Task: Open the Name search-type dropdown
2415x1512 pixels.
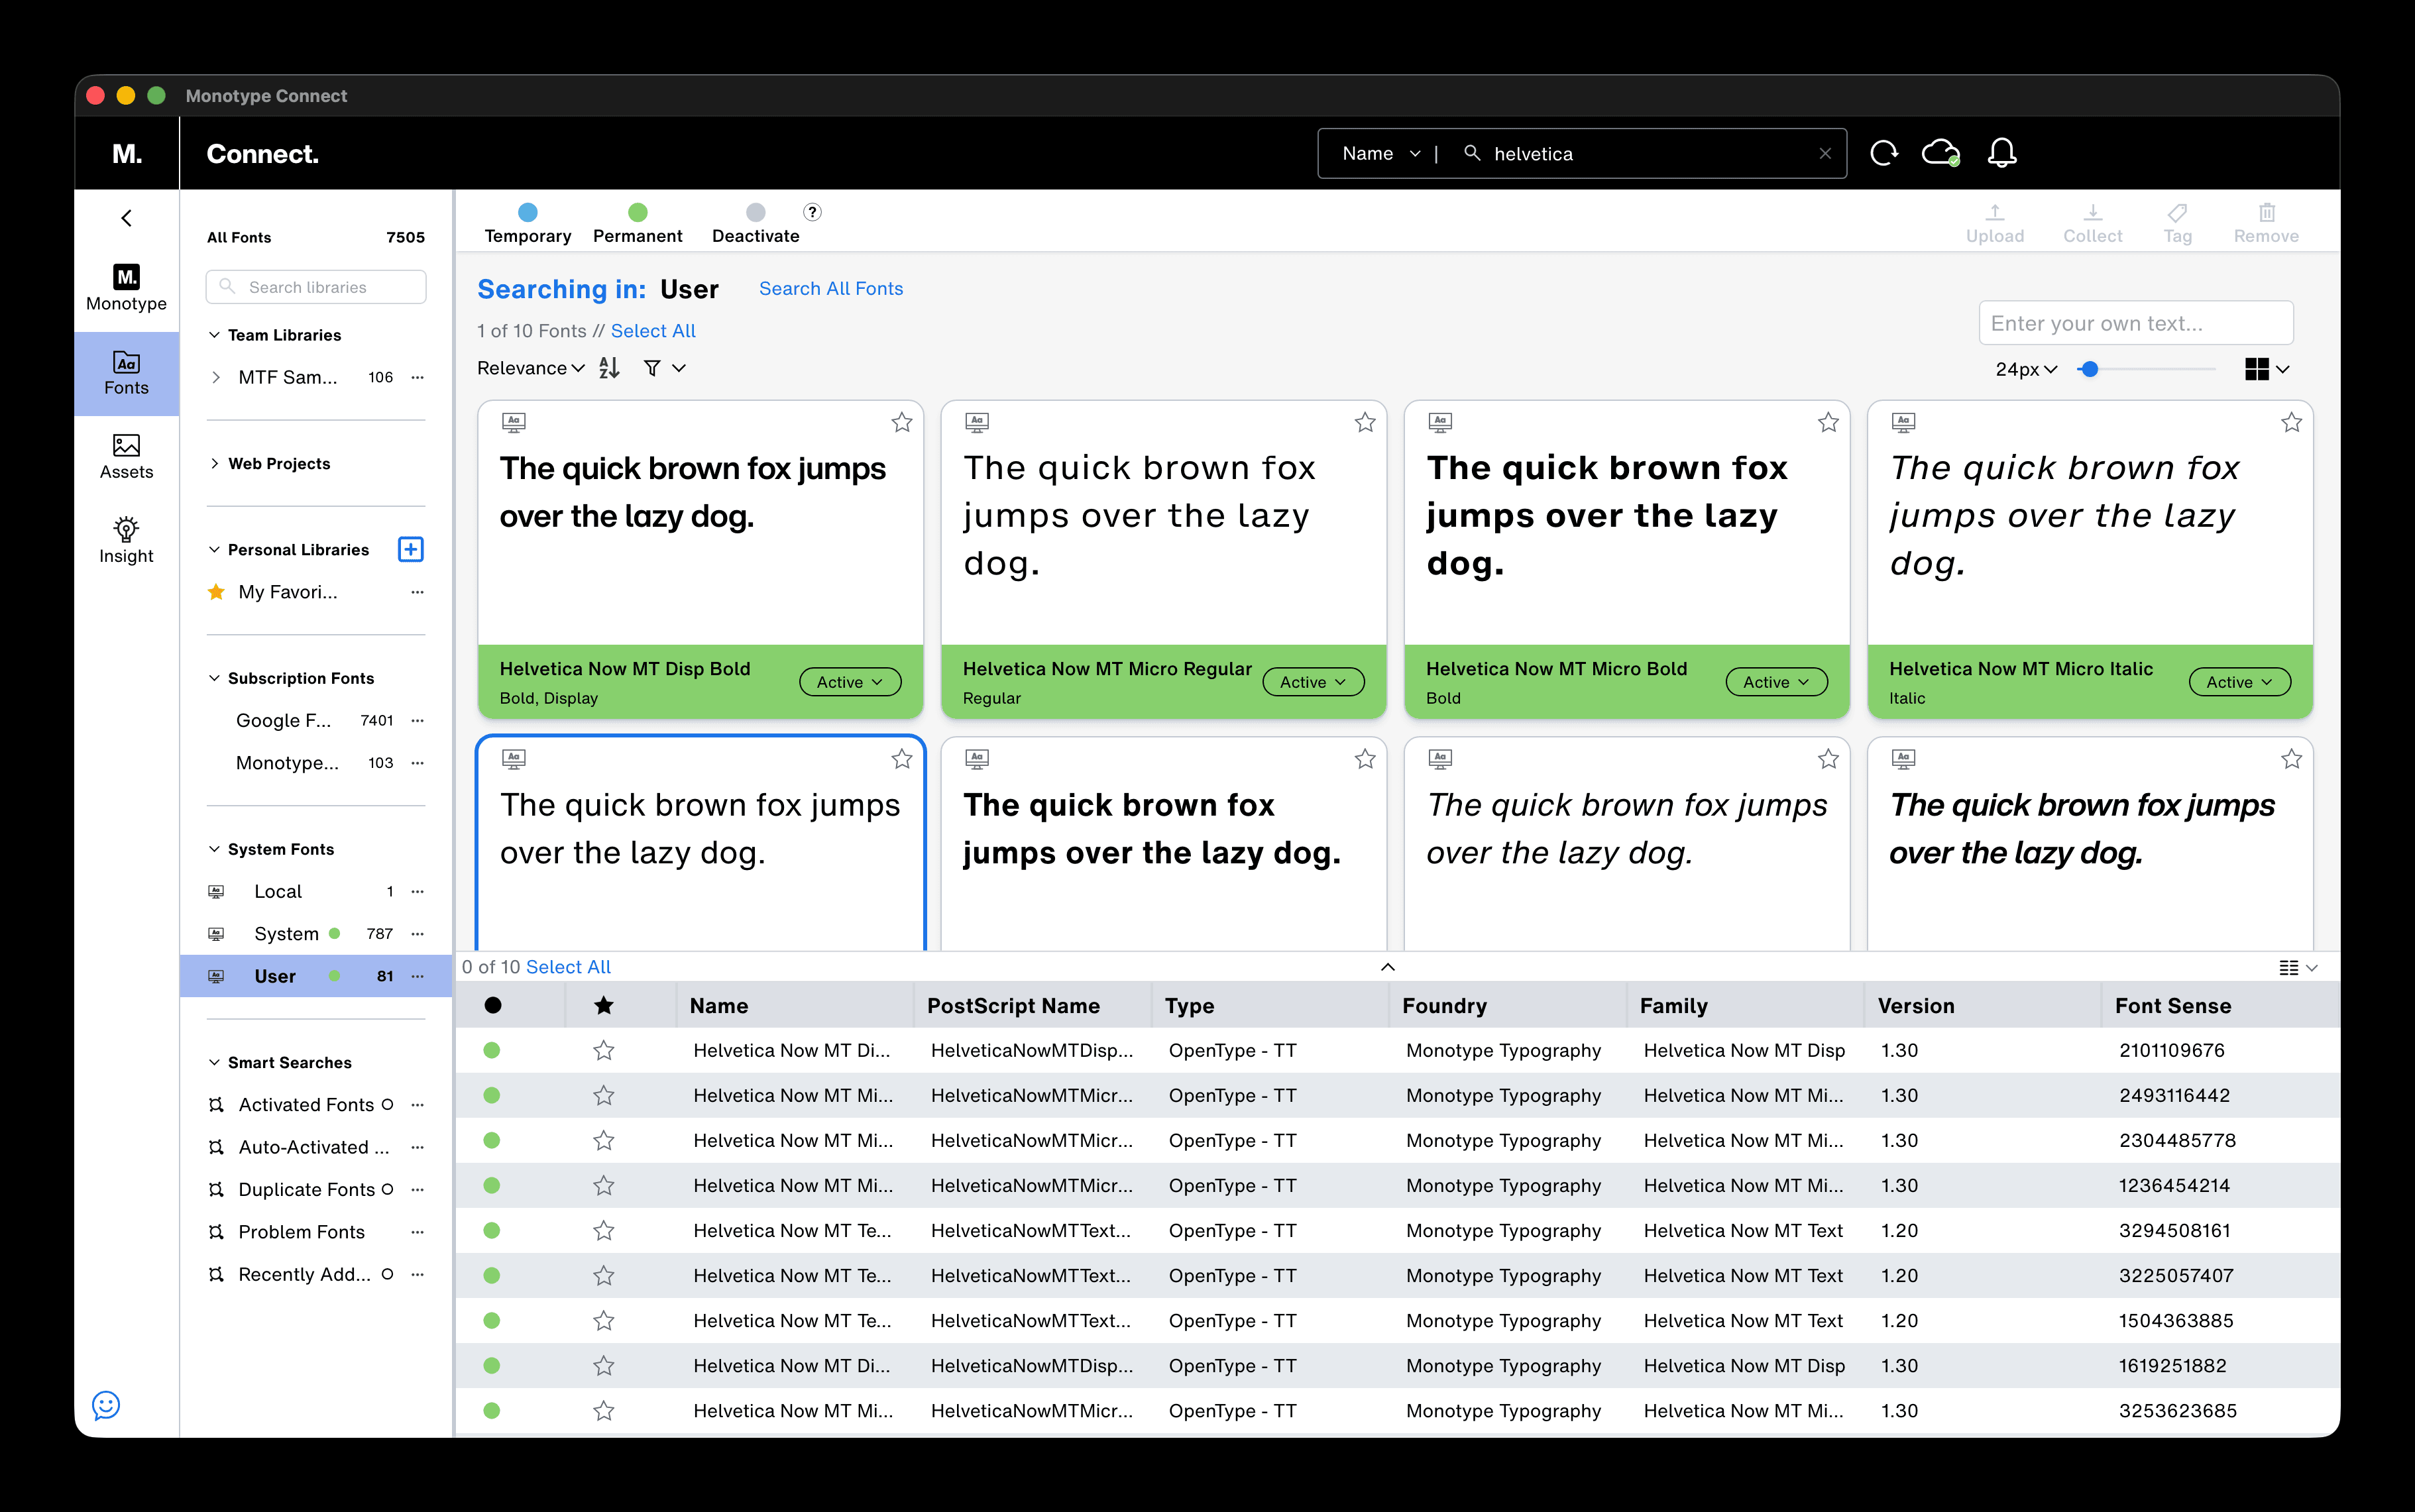Action: pos(1380,153)
